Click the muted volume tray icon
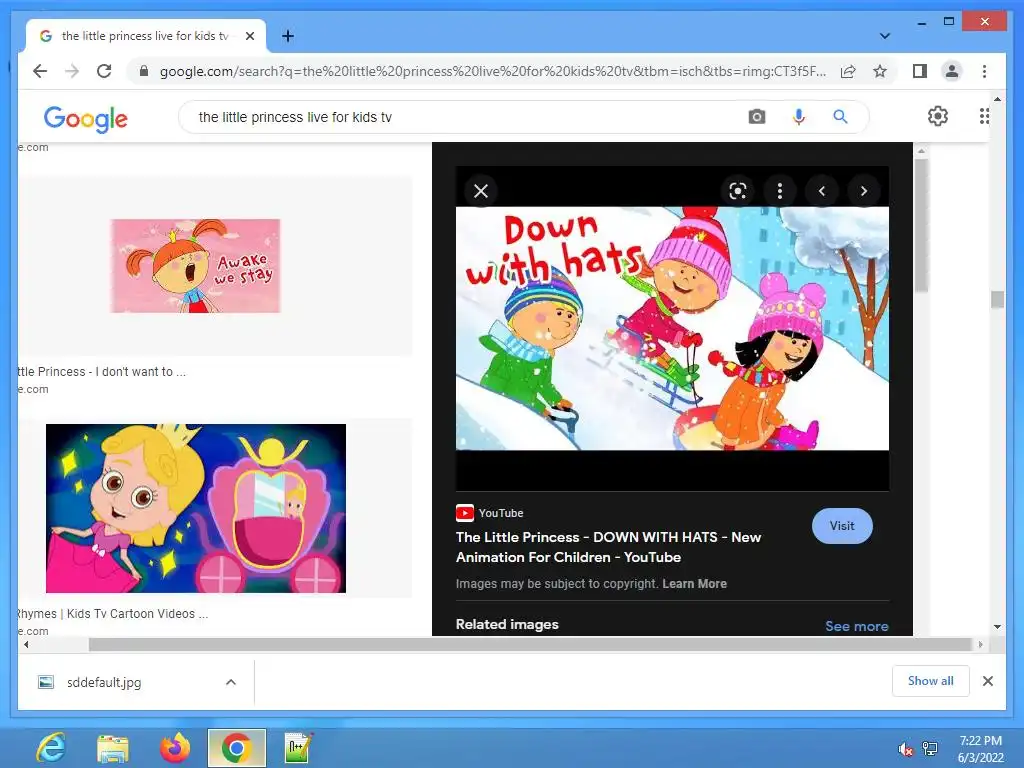The height and width of the screenshot is (768, 1024). click(906, 749)
